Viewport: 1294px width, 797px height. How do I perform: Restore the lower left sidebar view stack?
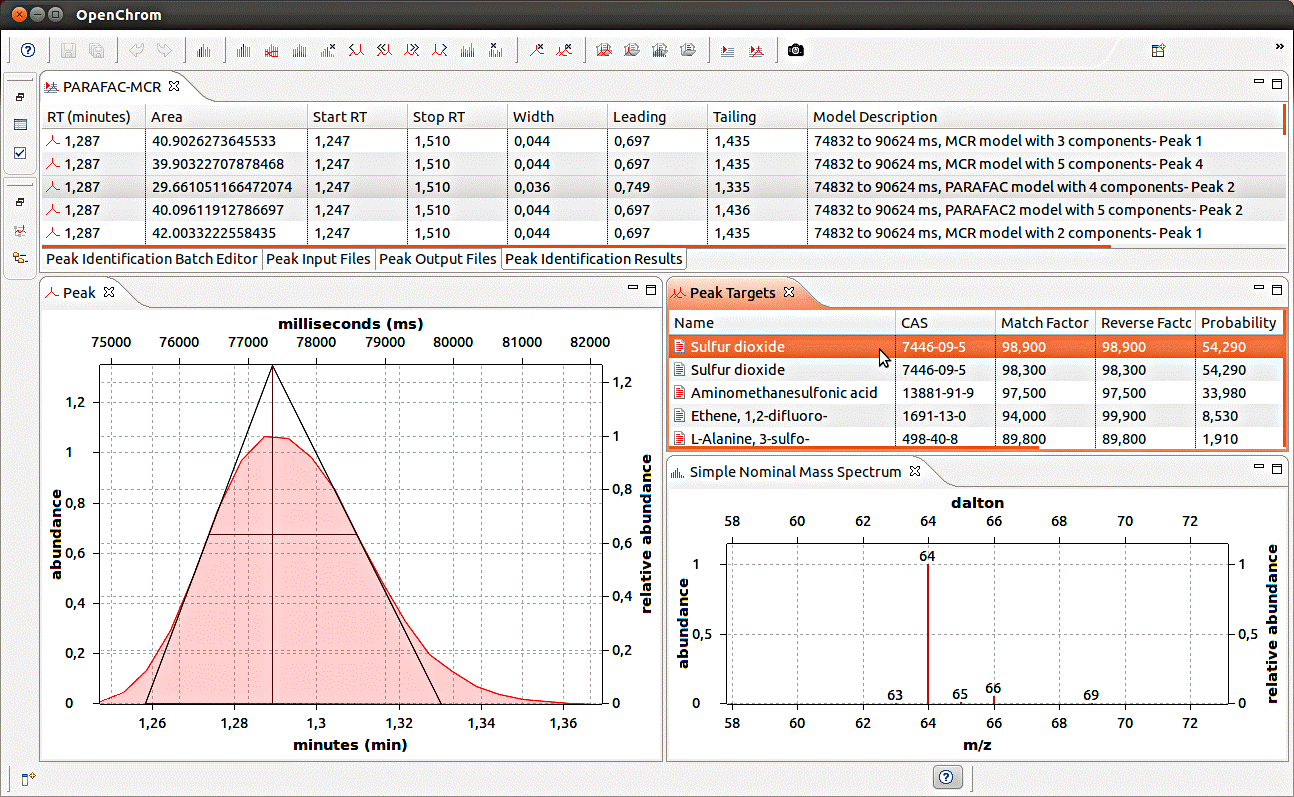pyautogui.click(x=20, y=202)
